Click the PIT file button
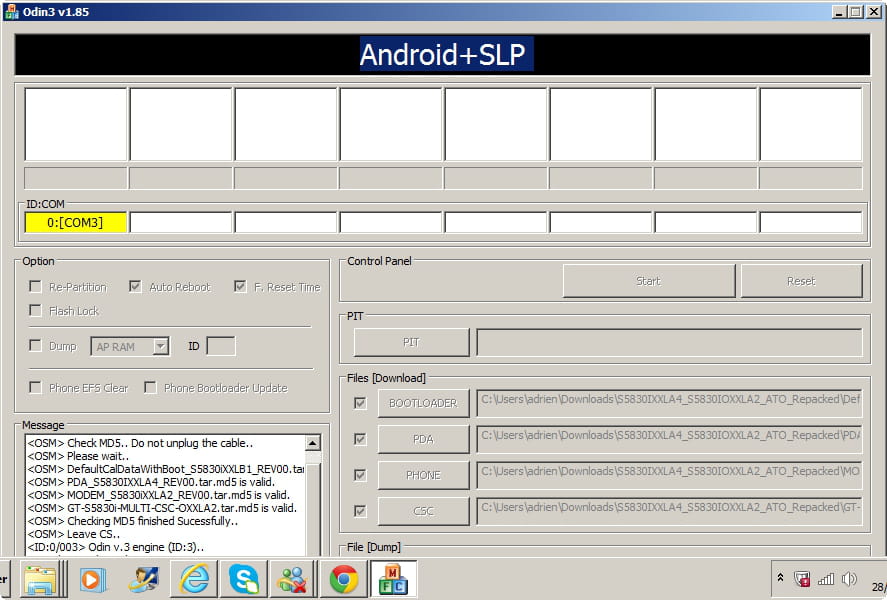This screenshot has height=600, width=887. click(x=411, y=342)
